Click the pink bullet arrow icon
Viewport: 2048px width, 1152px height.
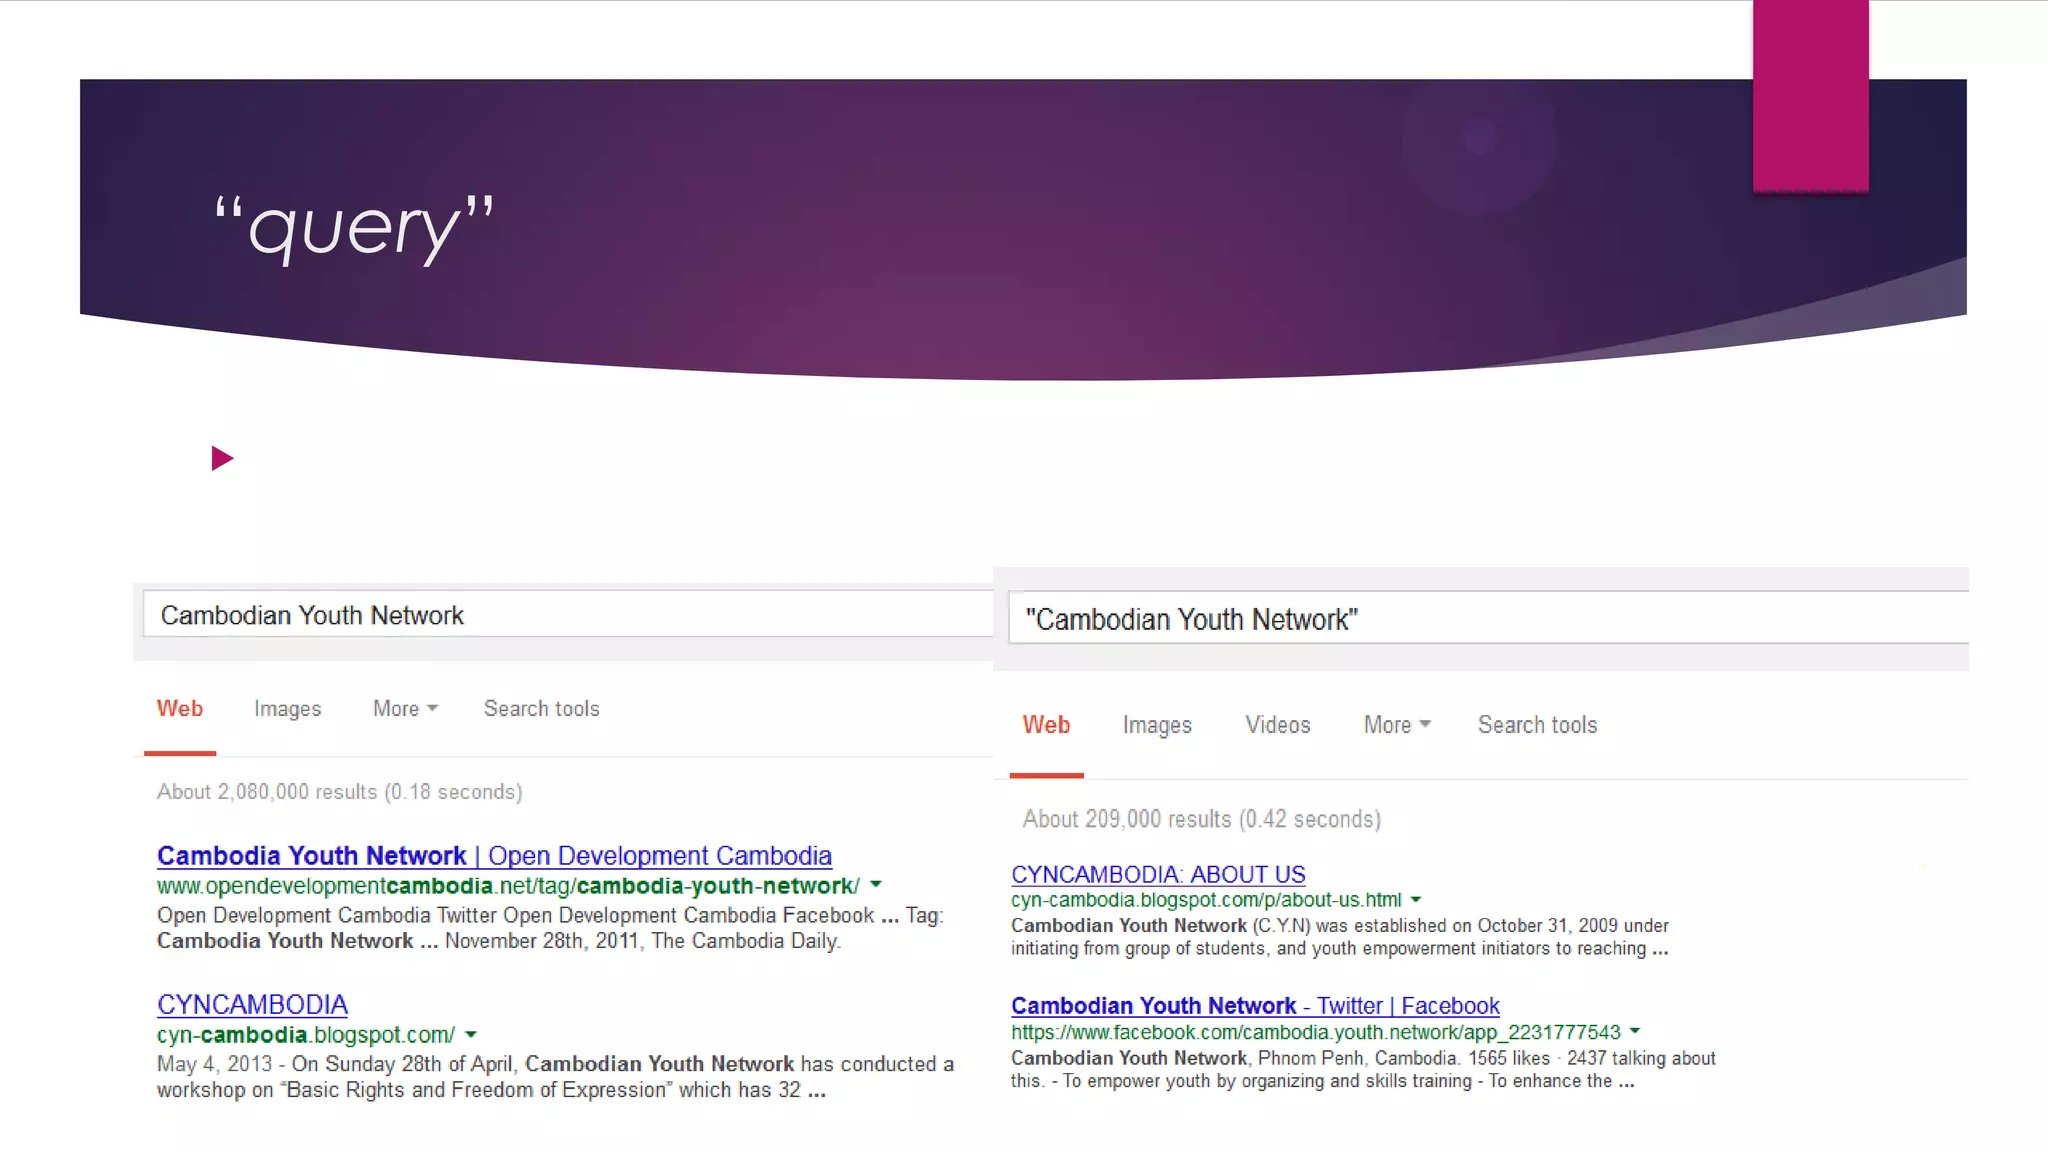tap(222, 459)
